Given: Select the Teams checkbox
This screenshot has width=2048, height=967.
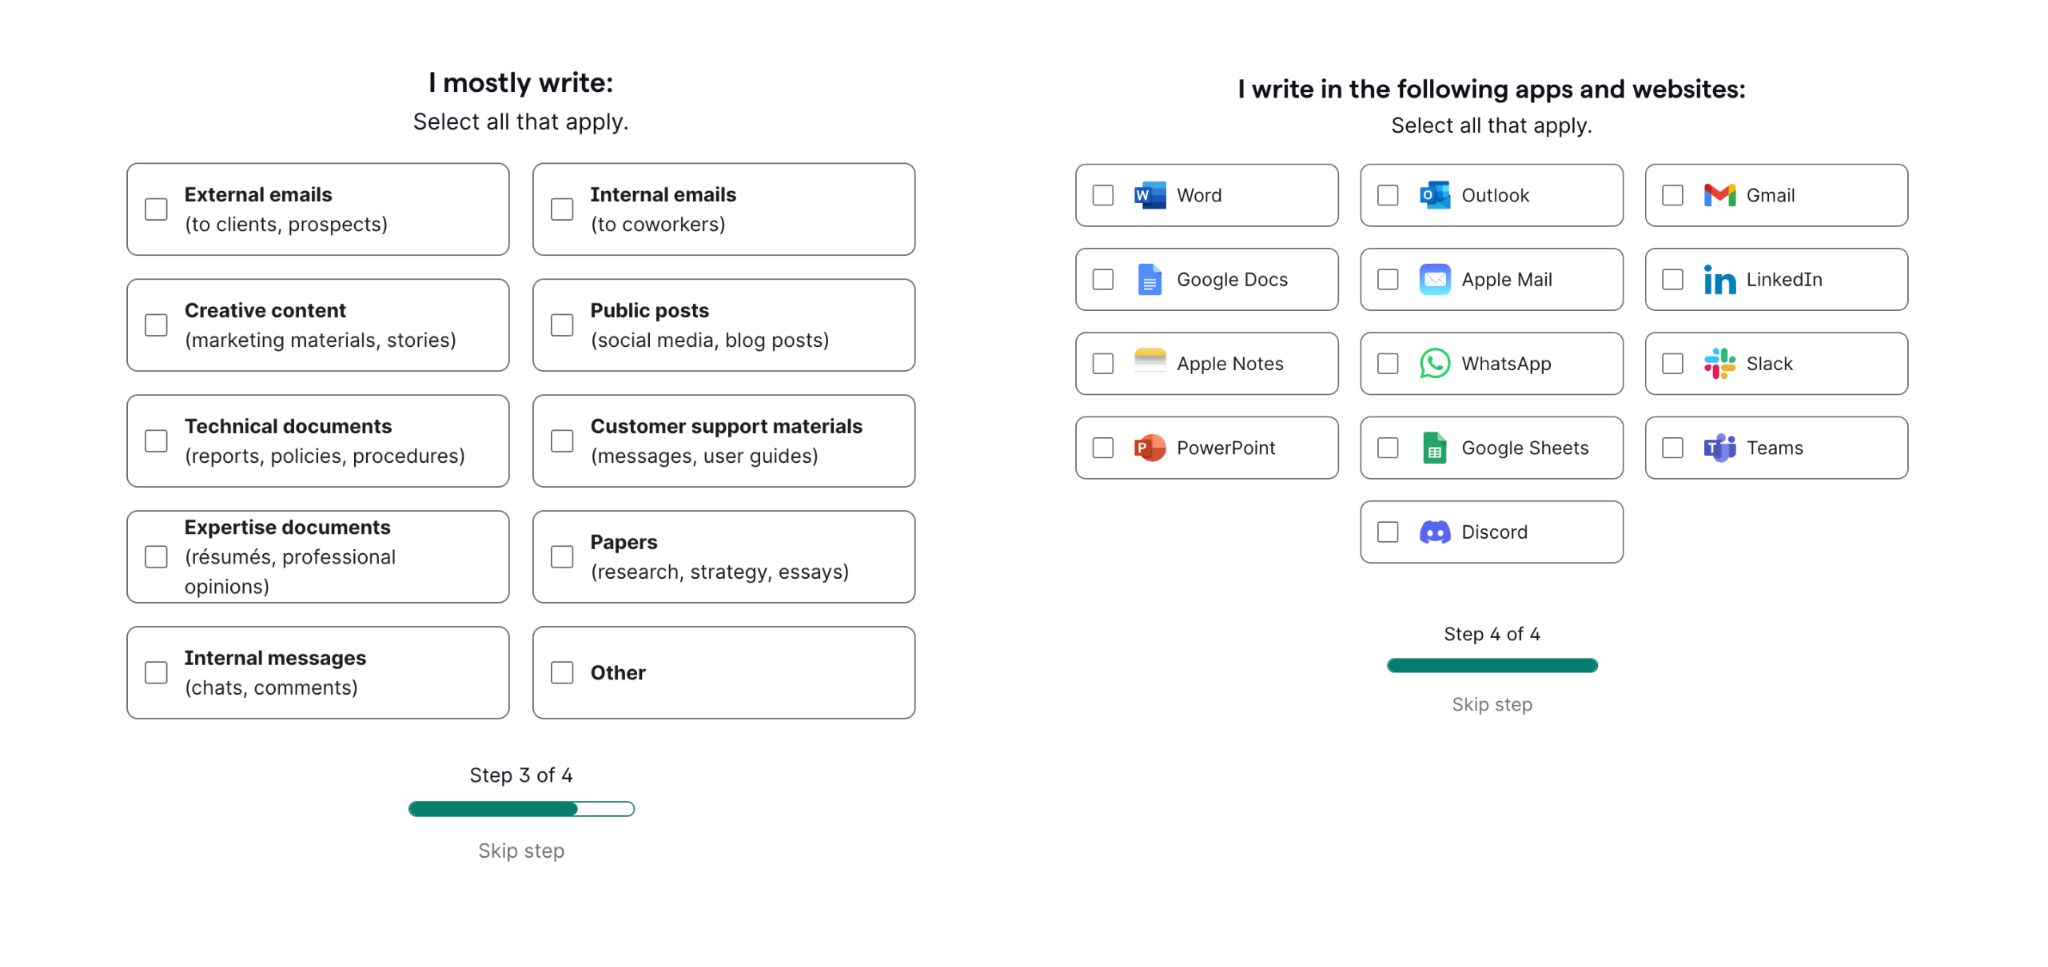Looking at the screenshot, I should point(1672,447).
